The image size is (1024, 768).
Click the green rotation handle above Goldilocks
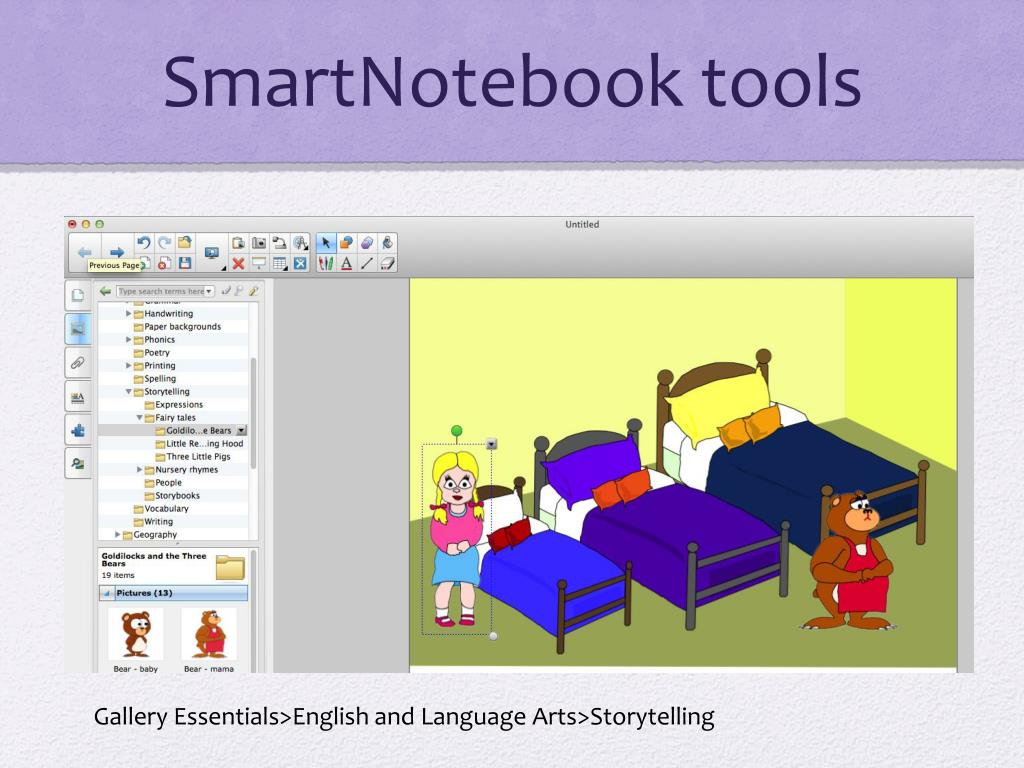pos(456,430)
